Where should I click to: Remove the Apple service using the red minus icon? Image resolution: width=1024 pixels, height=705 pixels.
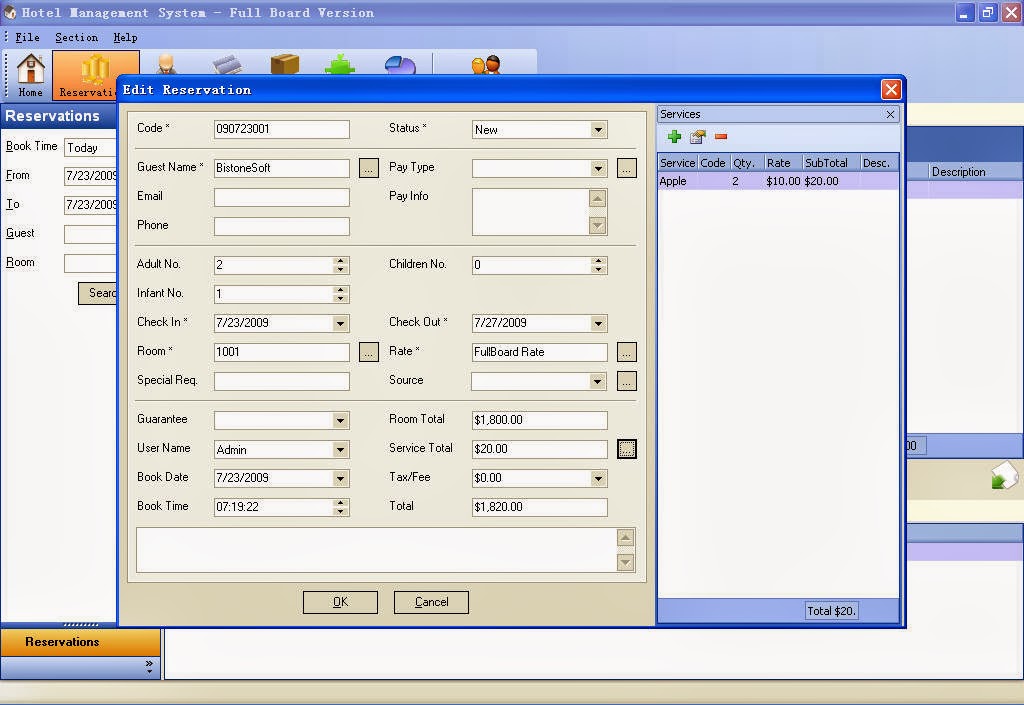pos(721,136)
